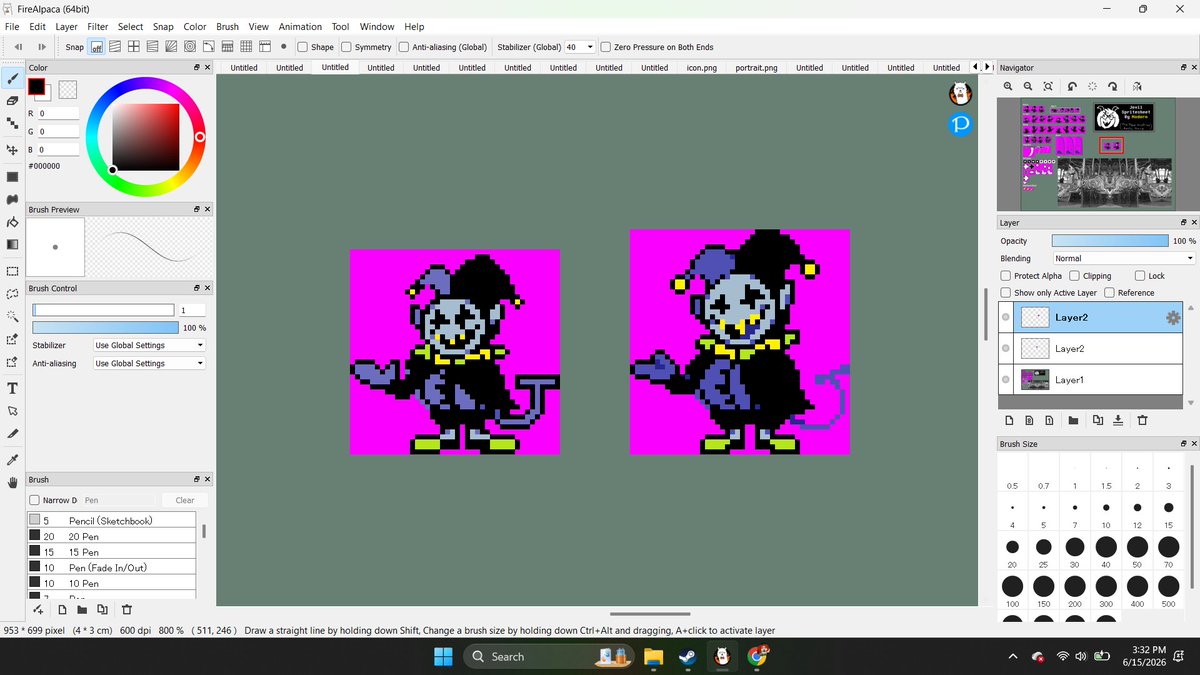Image resolution: width=1200 pixels, height=675 pixels.
Task: Select the Lasso selection tool
Action: (x=12, y=294)
